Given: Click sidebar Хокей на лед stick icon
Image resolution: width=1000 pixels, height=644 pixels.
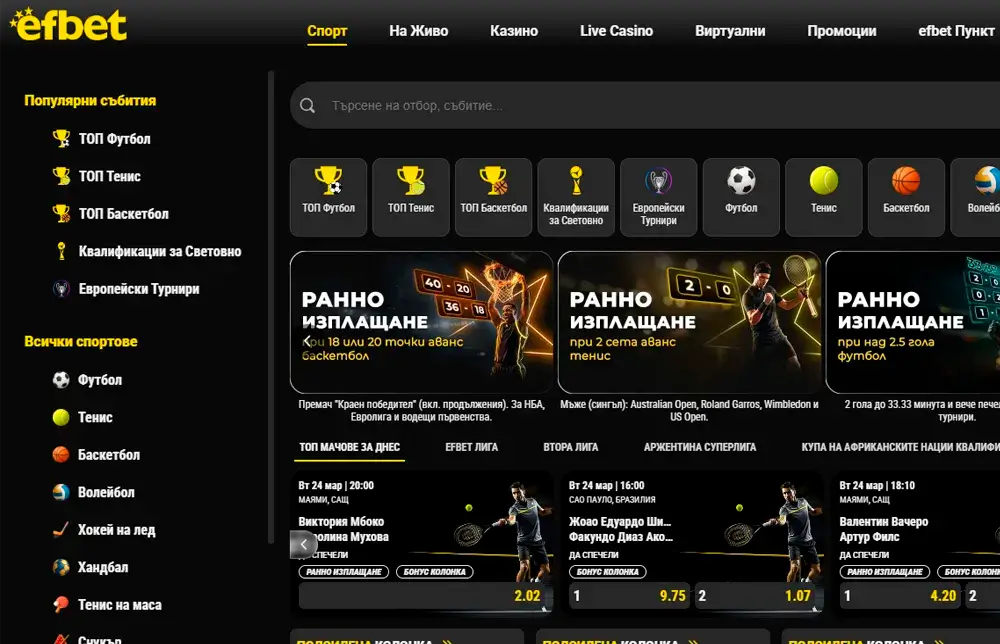Looking at the screenshot, I should [61, 530].
